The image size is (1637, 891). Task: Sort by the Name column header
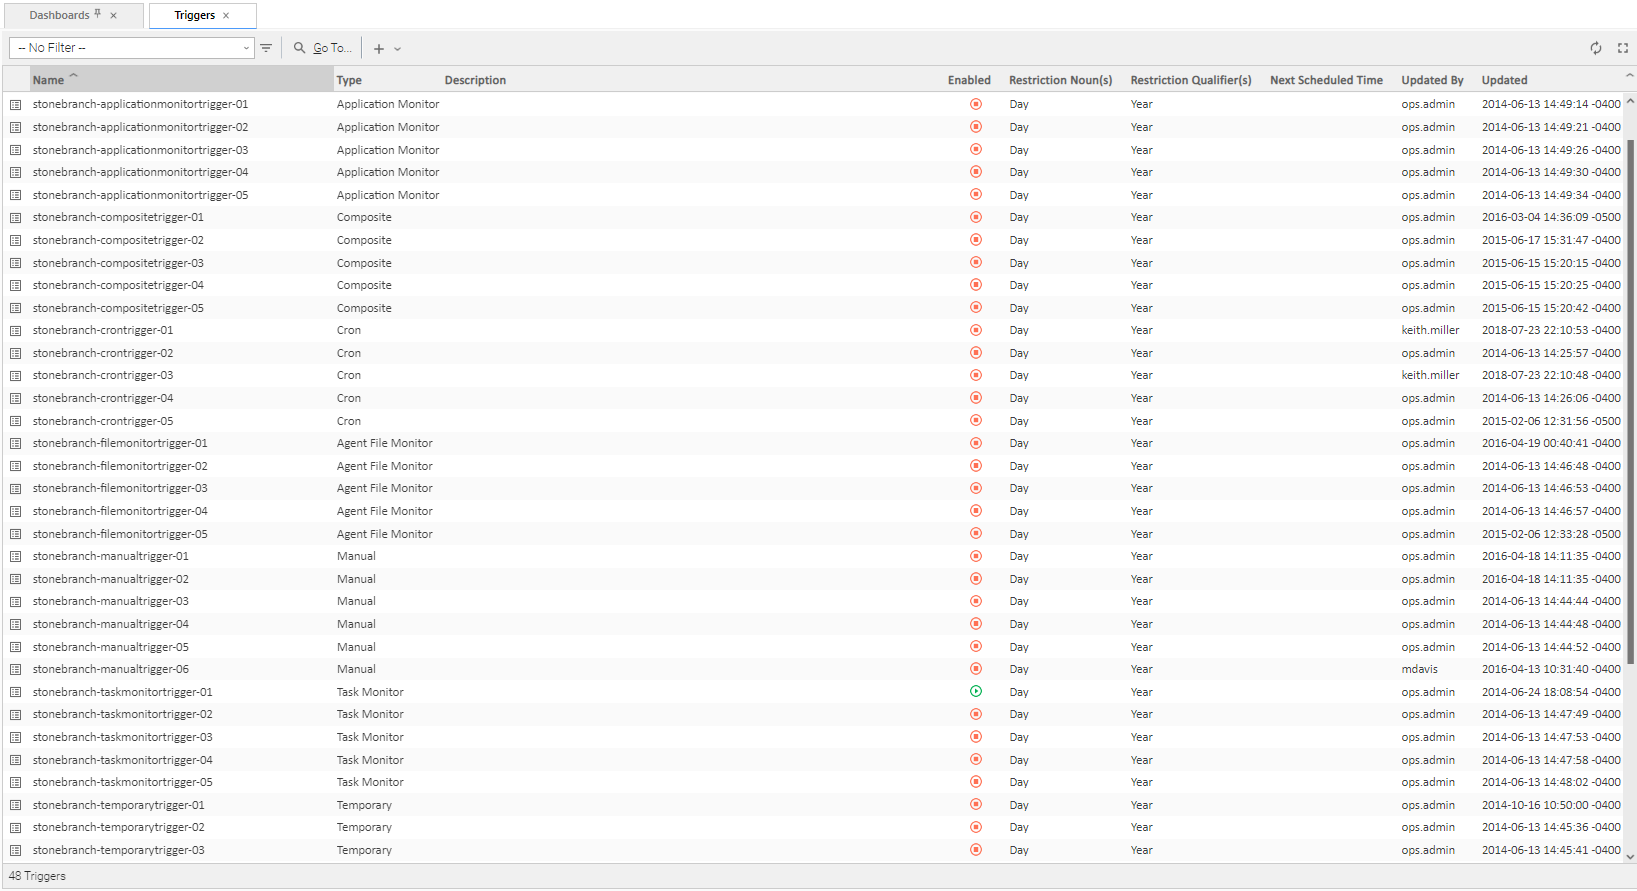(48, 80)
